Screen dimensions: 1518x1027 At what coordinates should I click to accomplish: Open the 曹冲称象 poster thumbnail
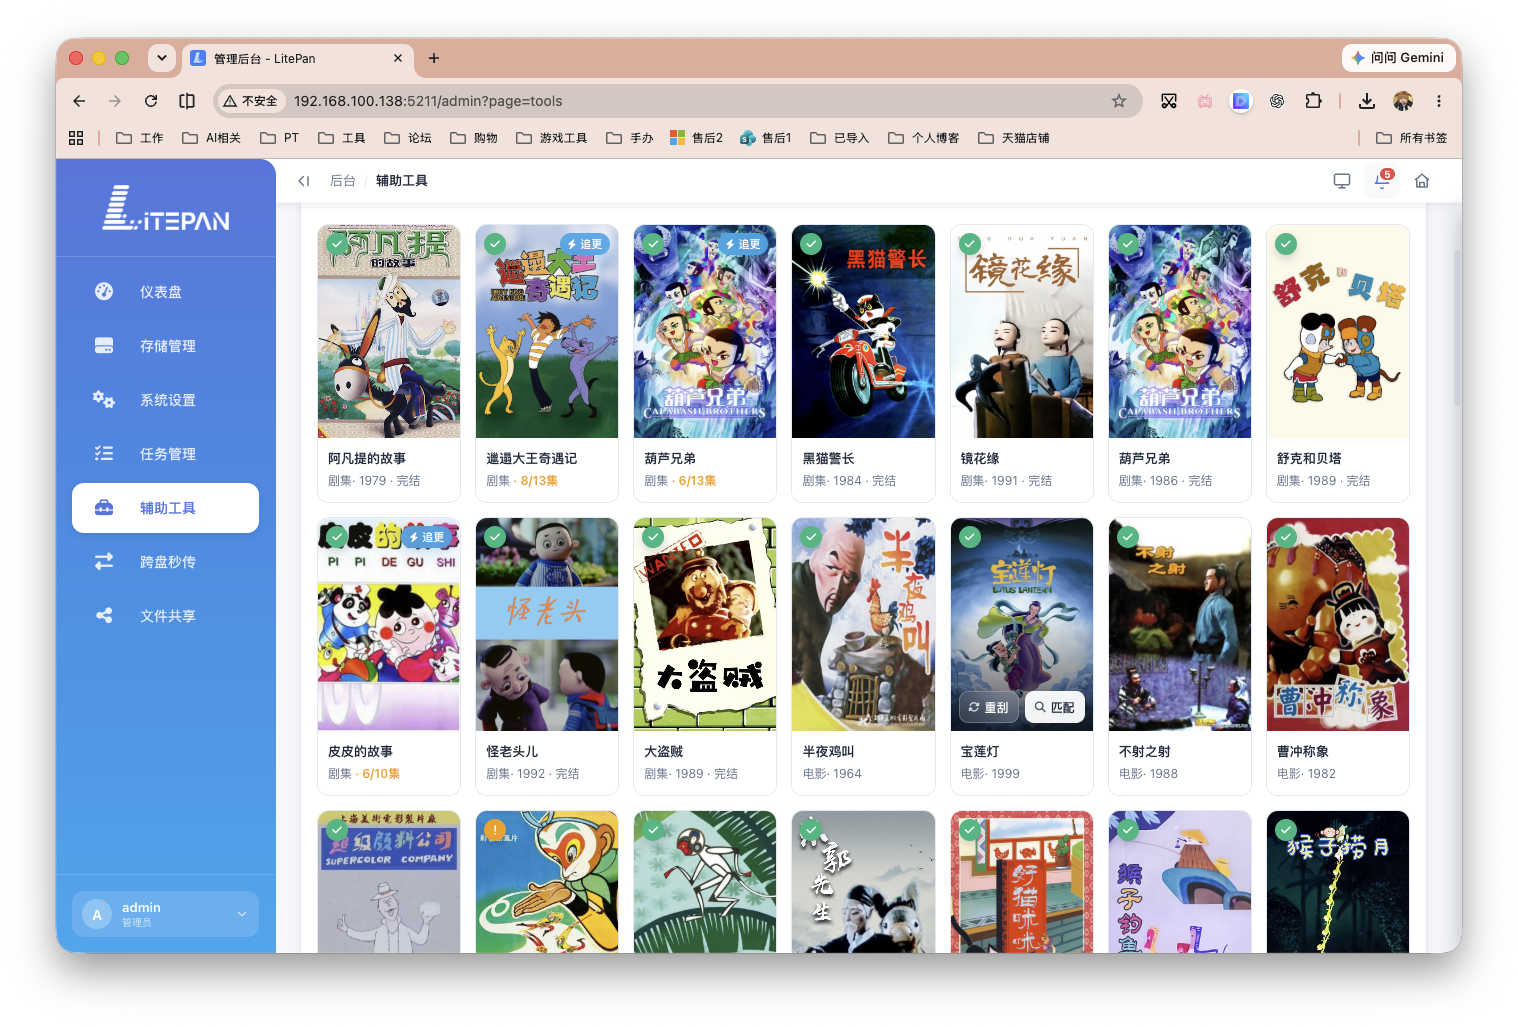[1338, 624]
